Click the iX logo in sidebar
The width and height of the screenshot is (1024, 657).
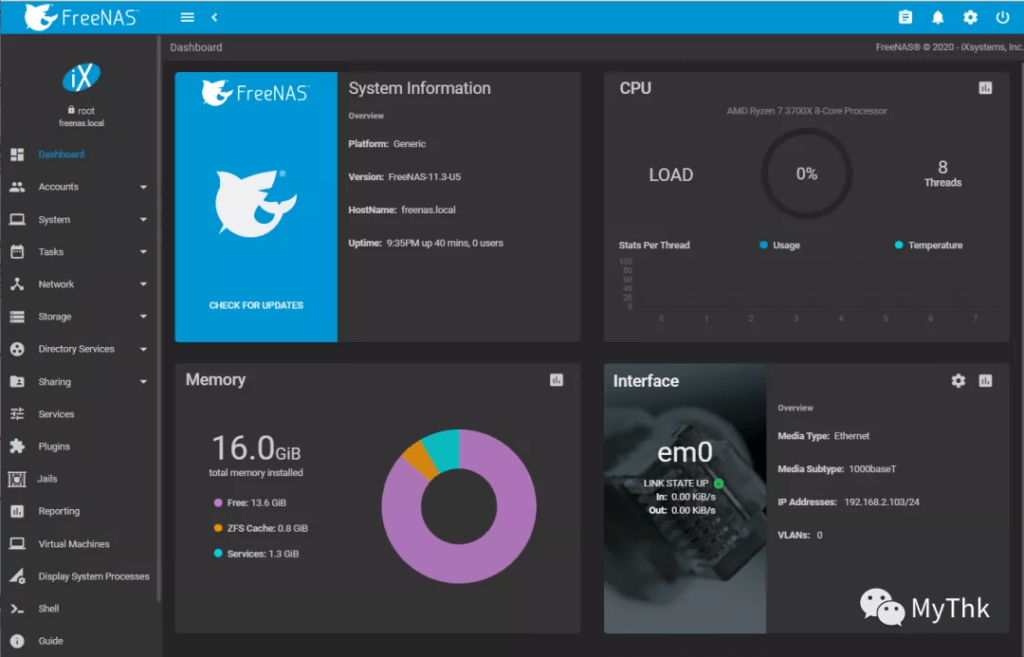click(81, 78)
